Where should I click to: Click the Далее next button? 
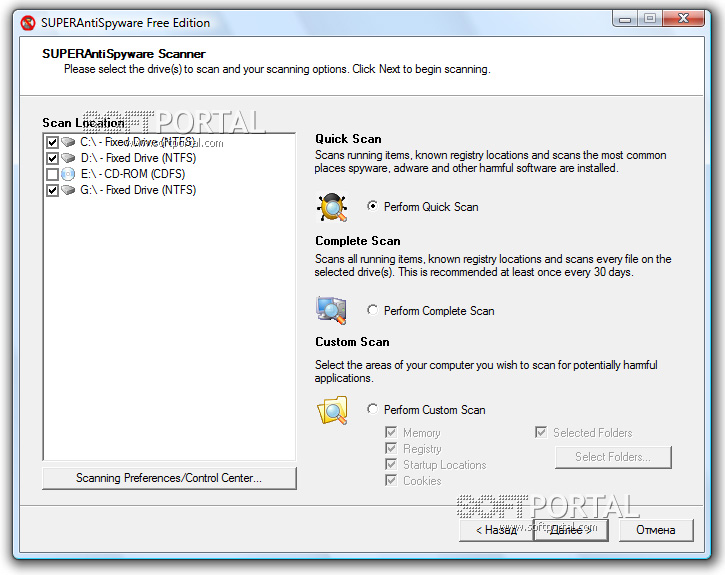(x=571, y=530)
